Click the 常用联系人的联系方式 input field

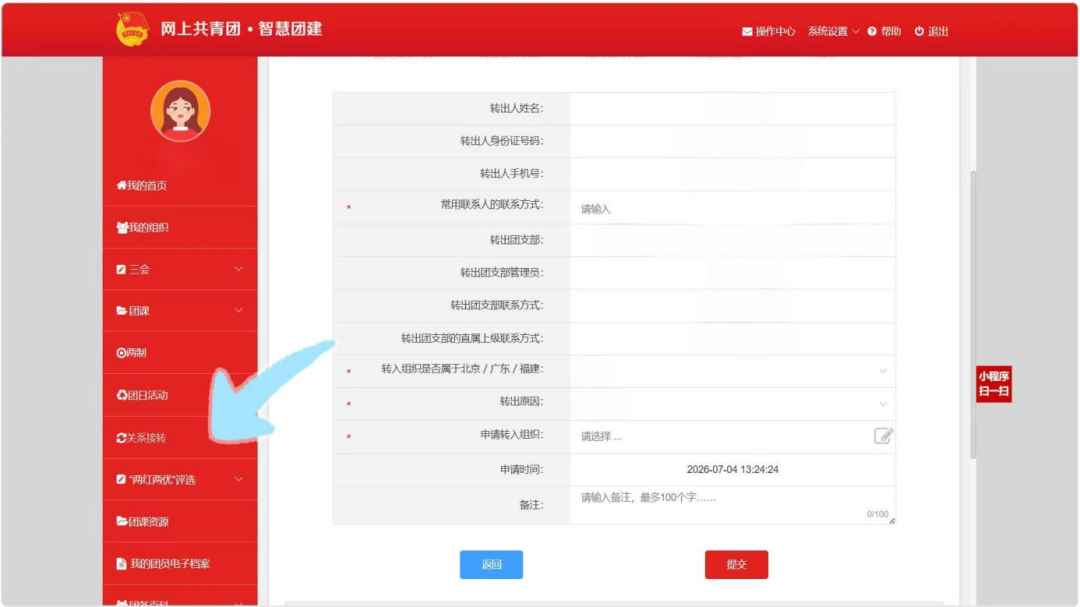coord(732,209)
